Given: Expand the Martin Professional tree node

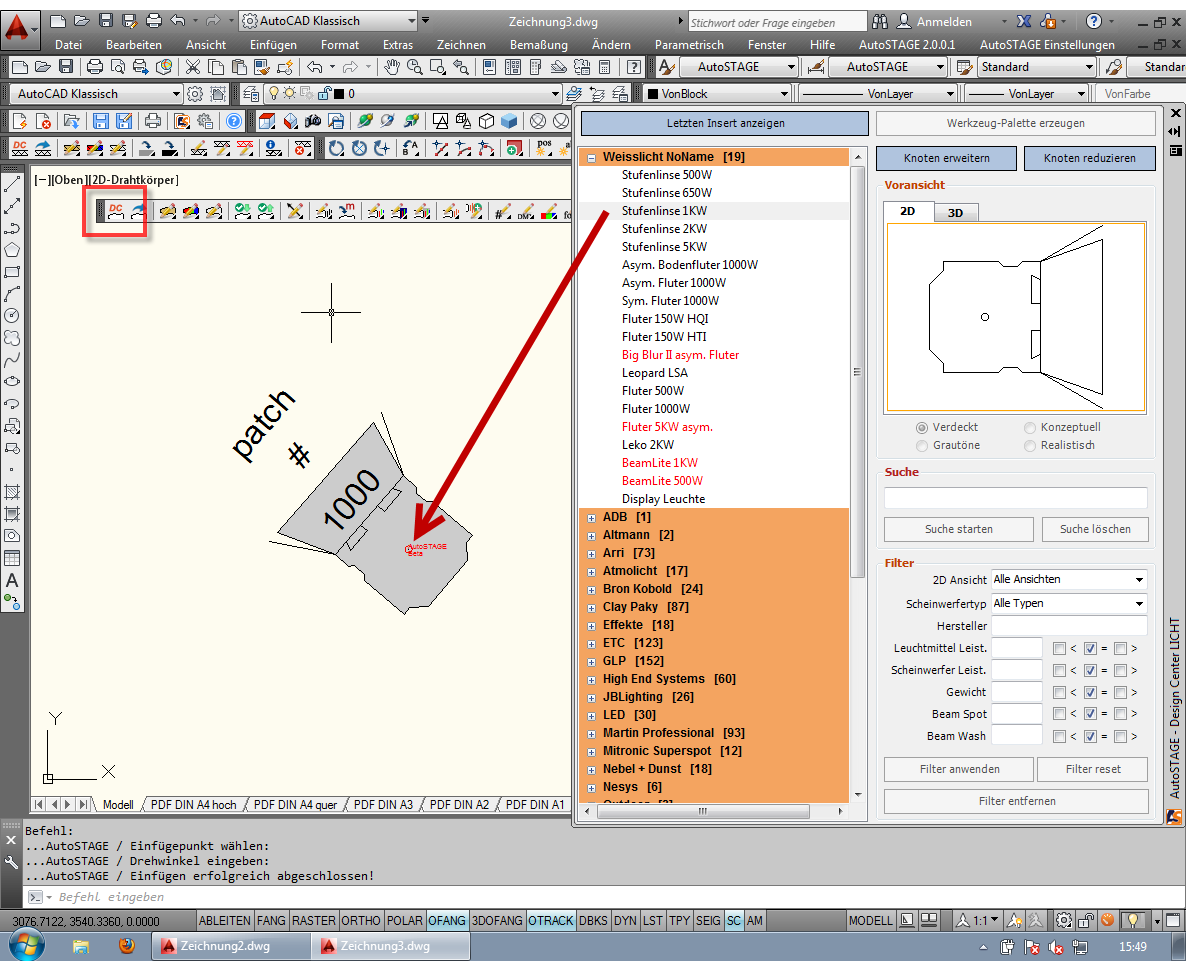Looking at the screenshot, I should [592, 733].
